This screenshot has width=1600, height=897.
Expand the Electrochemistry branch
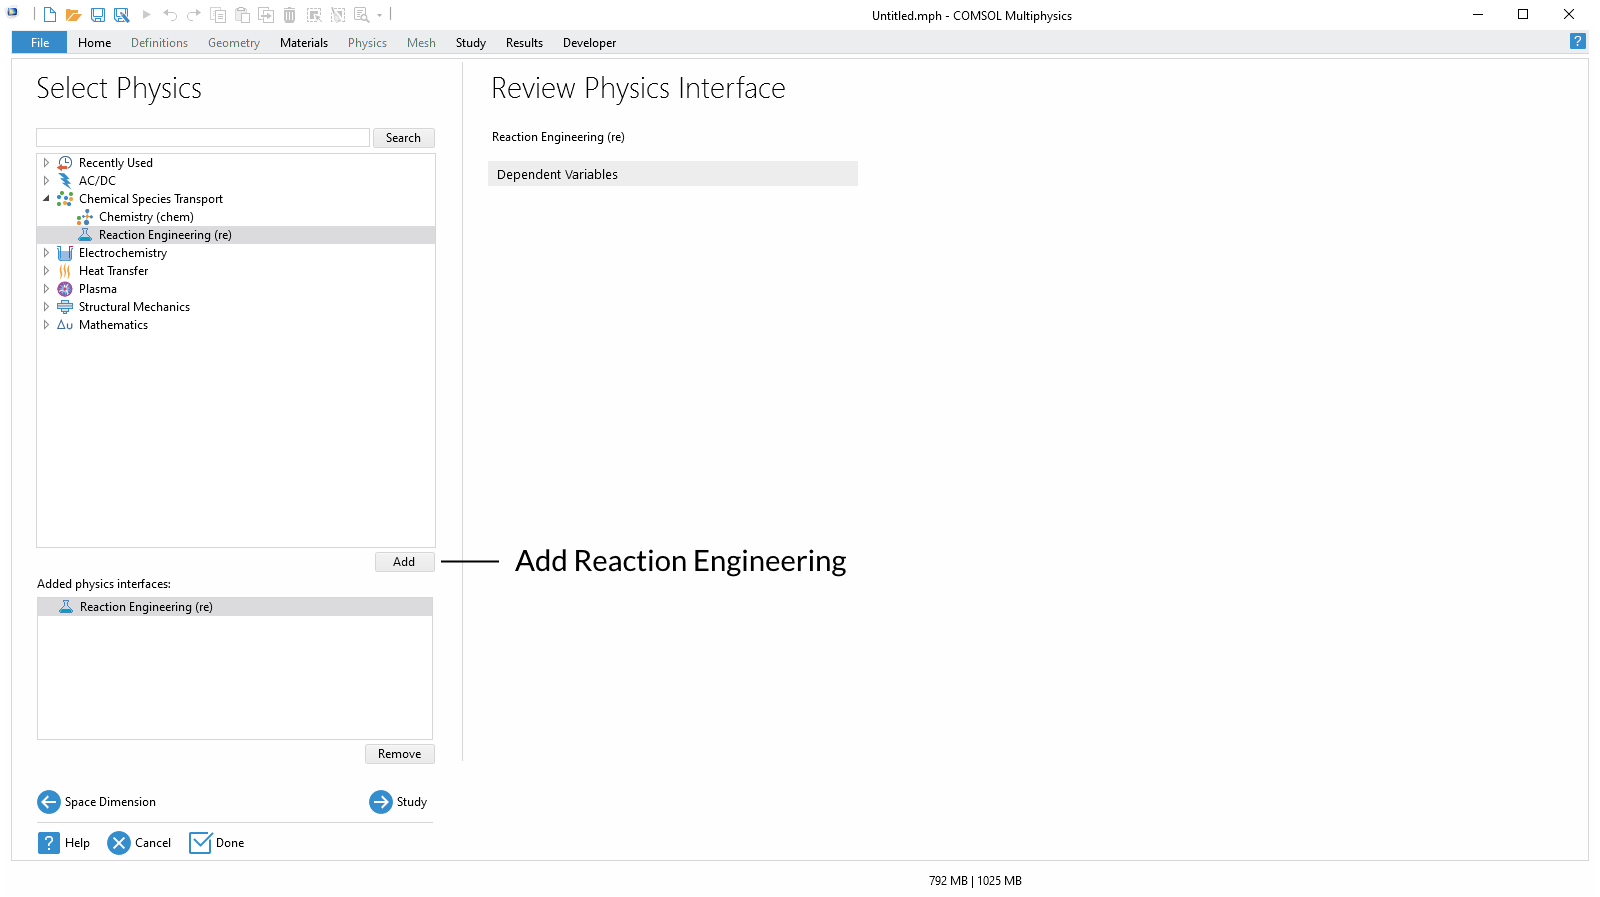pos(46,253)
